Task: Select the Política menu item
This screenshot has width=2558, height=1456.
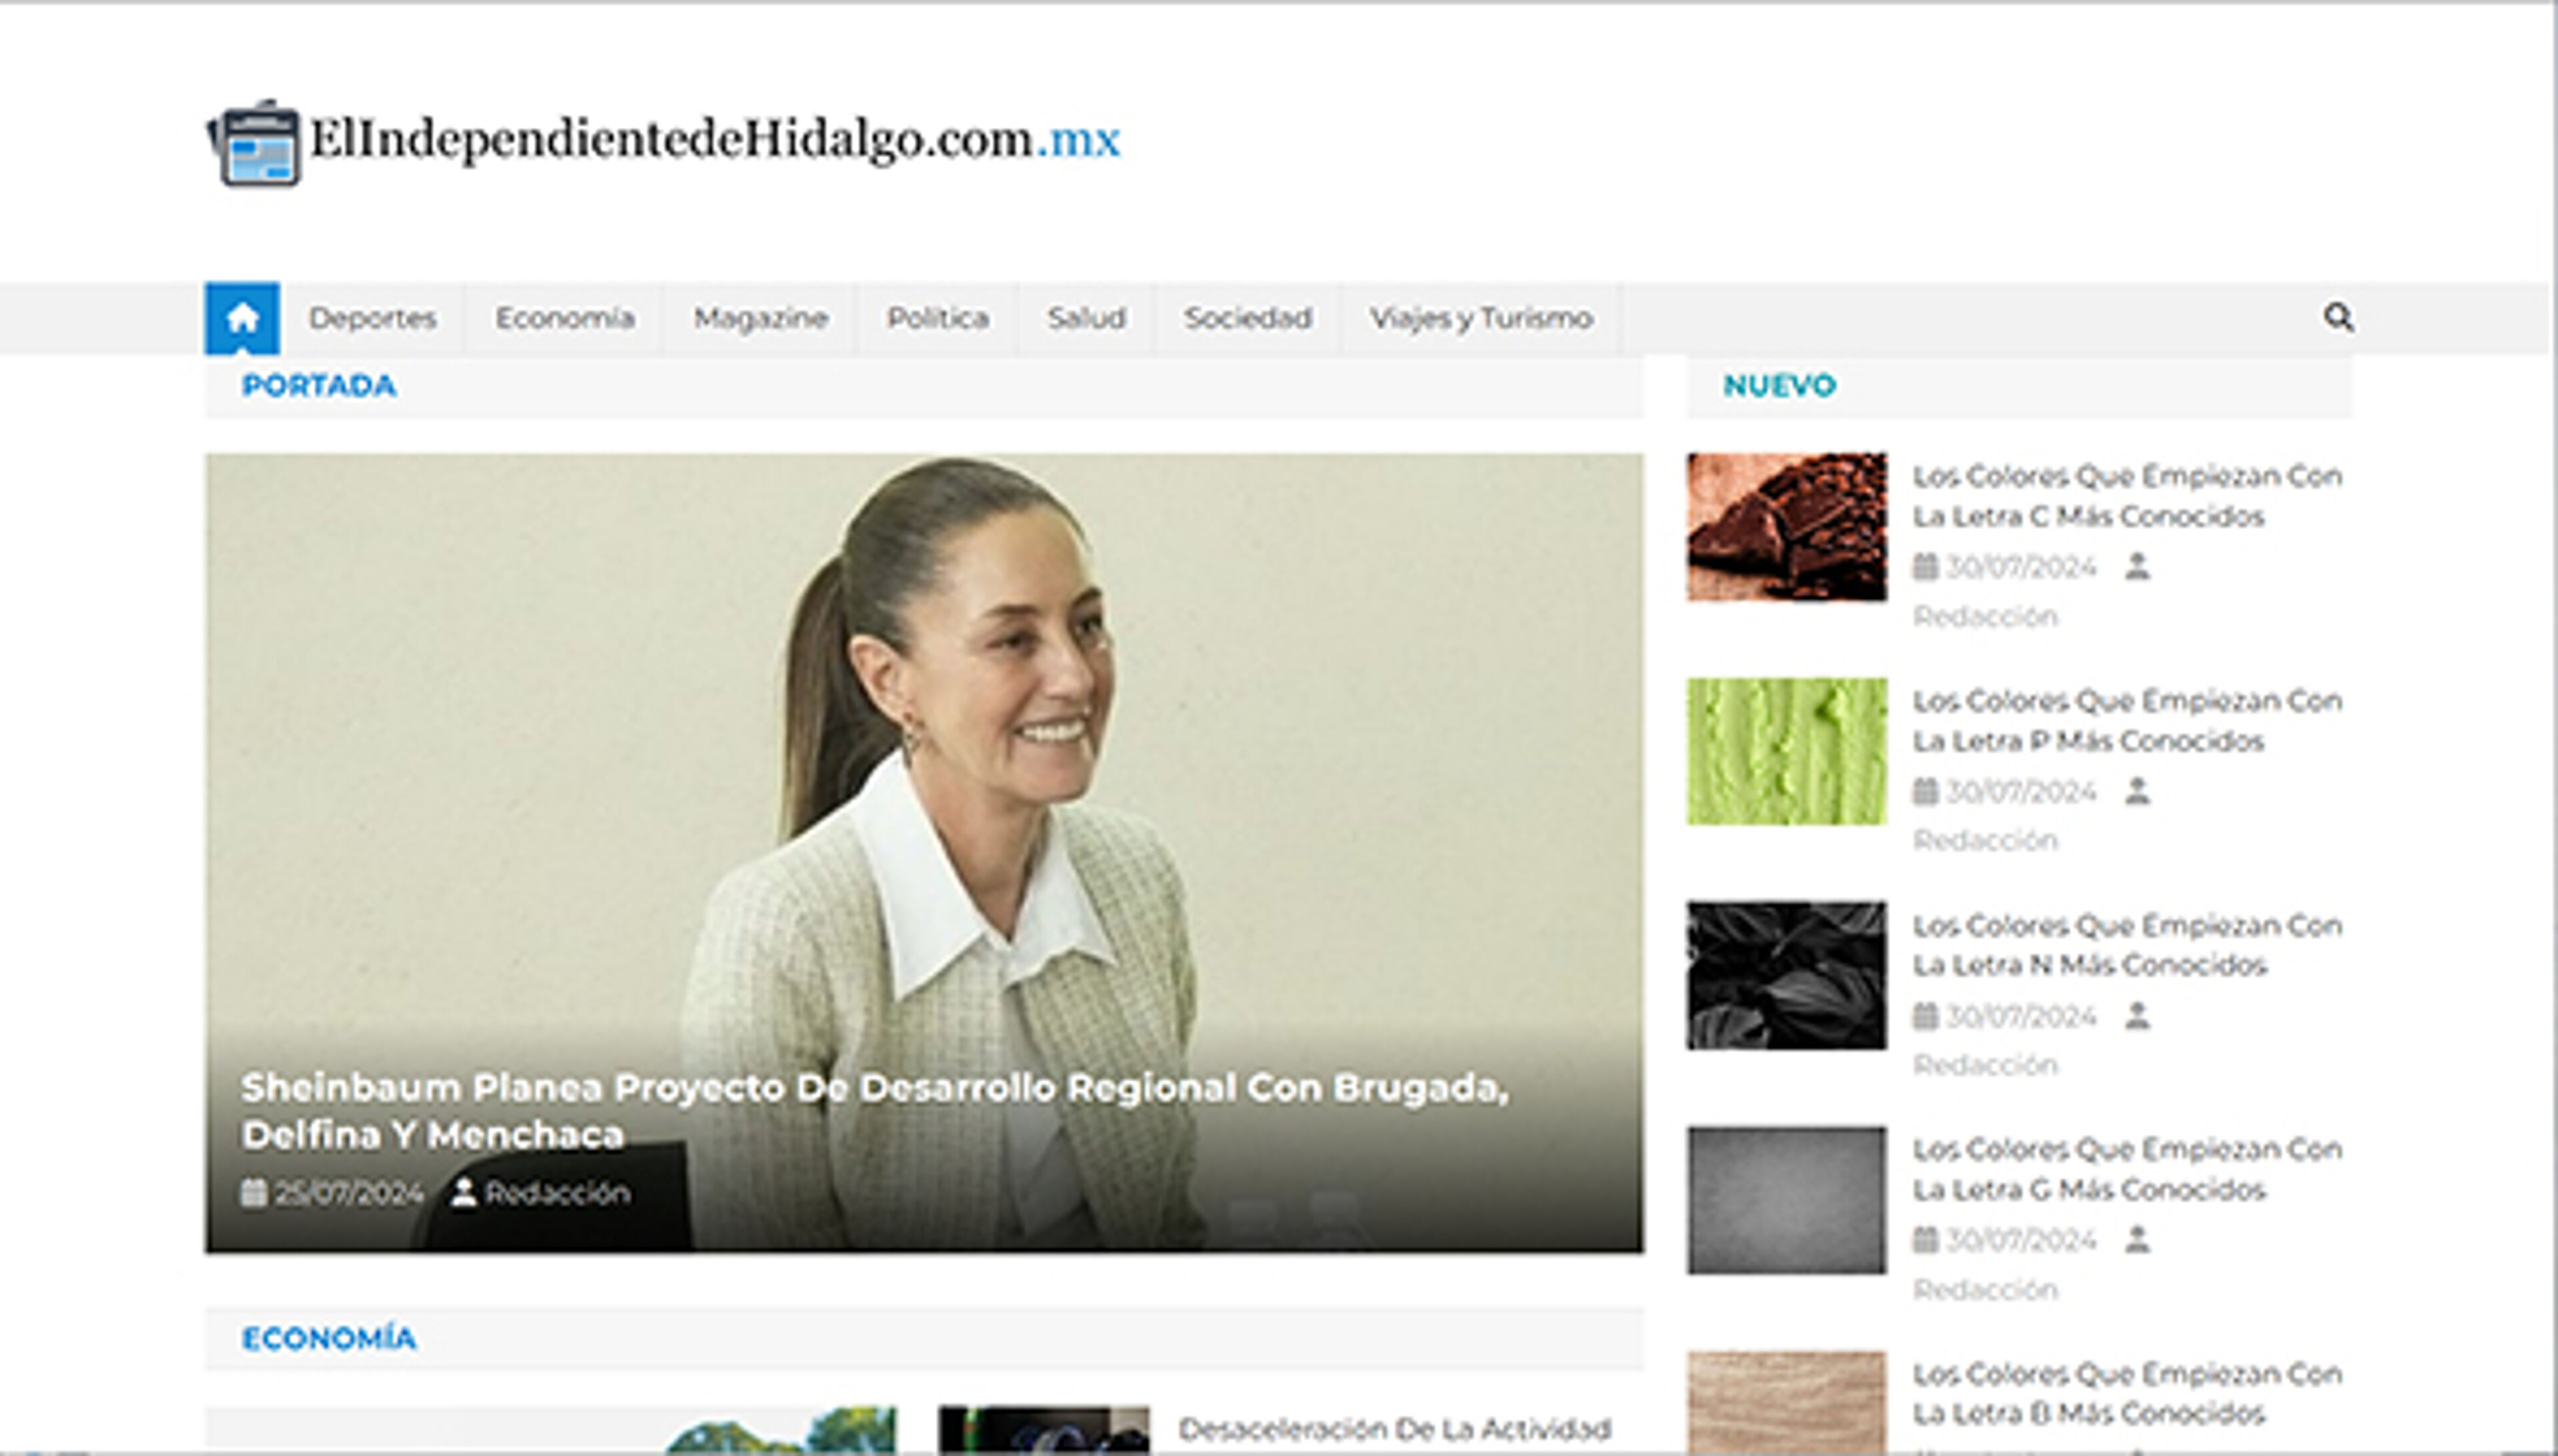Action: click(936, 318)
